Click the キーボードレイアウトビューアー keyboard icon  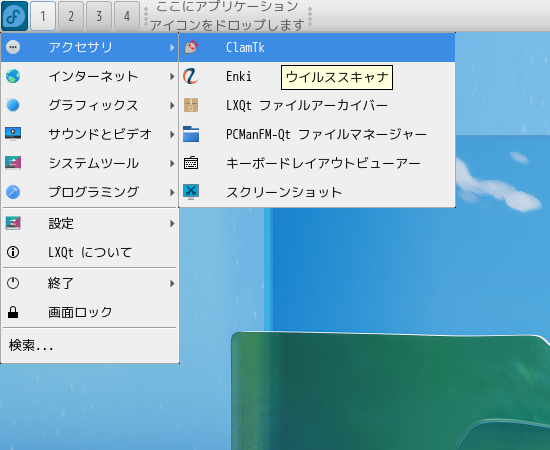coord(191,163)
